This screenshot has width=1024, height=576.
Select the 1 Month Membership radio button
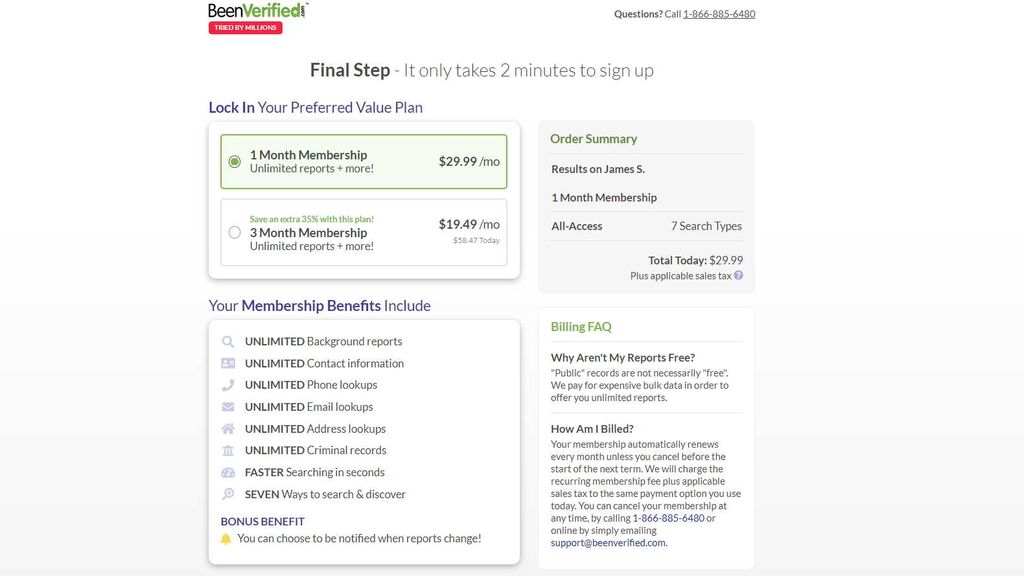pos(235,161)
